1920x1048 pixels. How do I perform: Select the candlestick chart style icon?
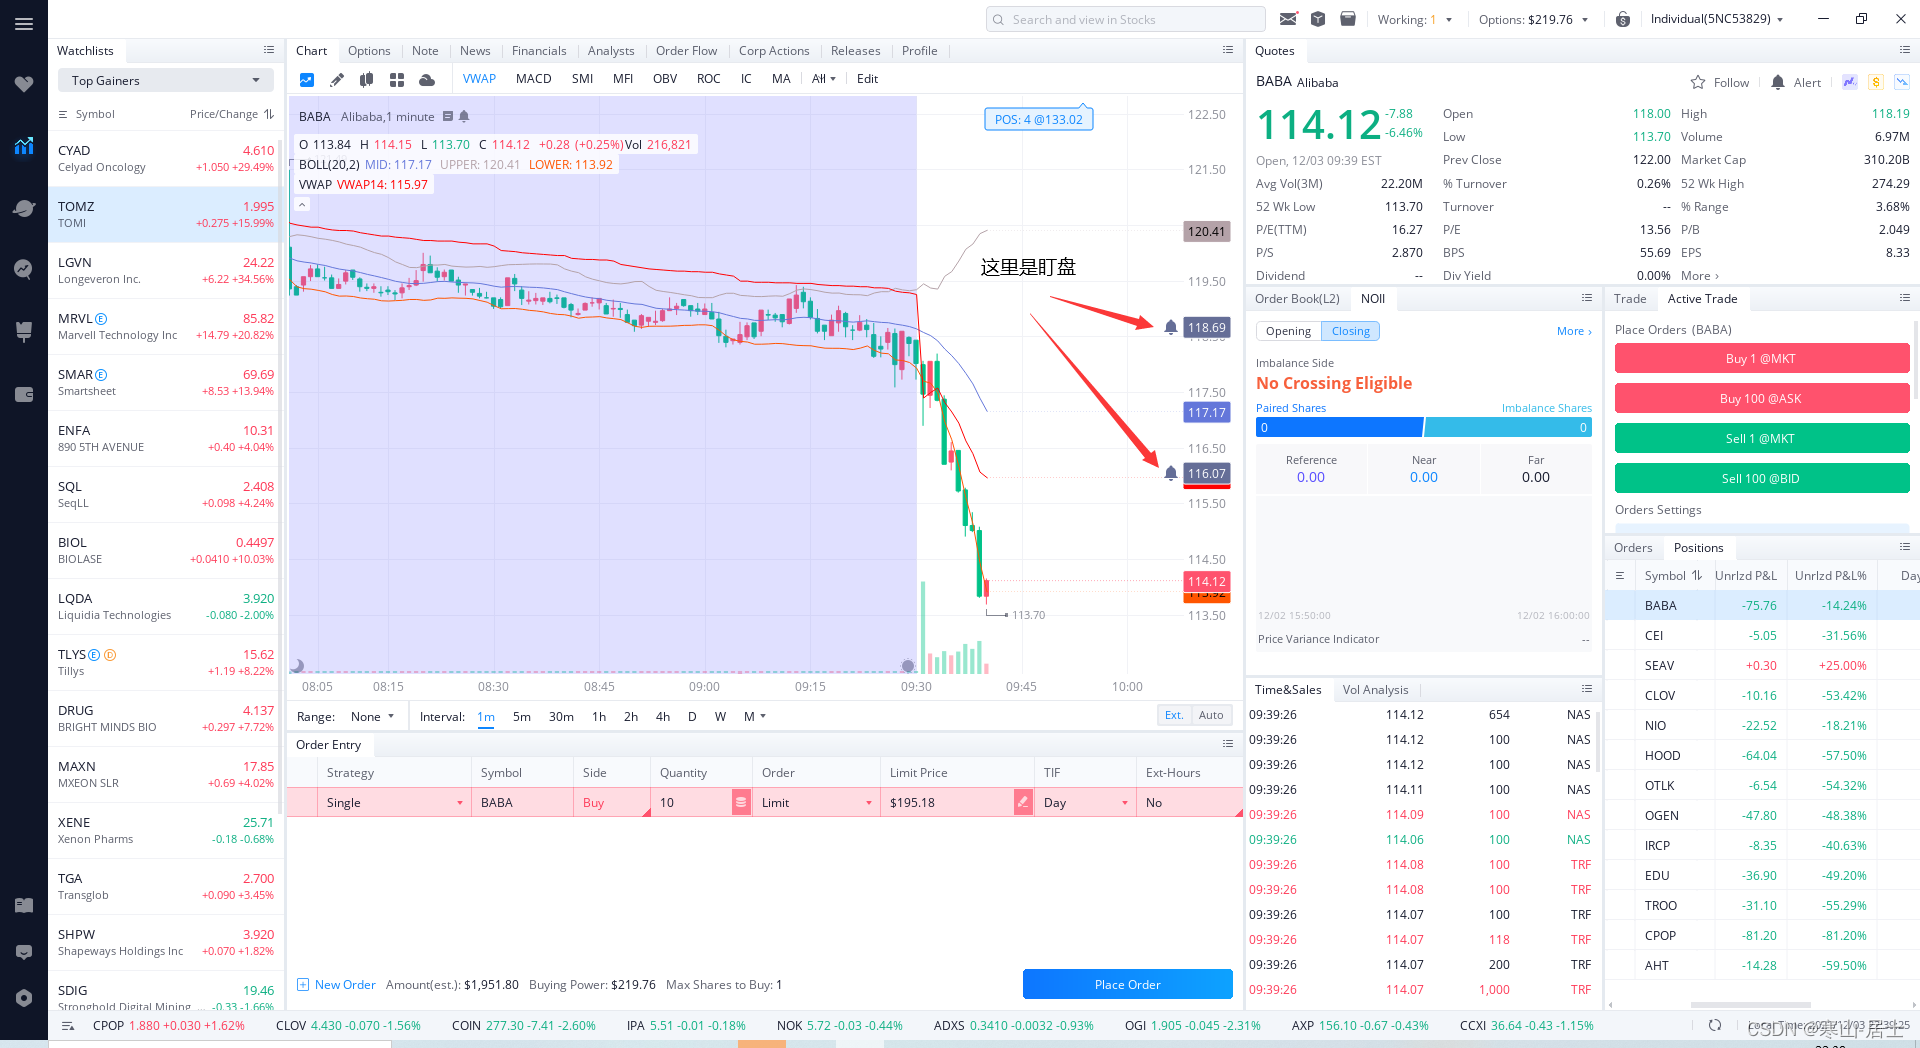click(x=367, y=79)
